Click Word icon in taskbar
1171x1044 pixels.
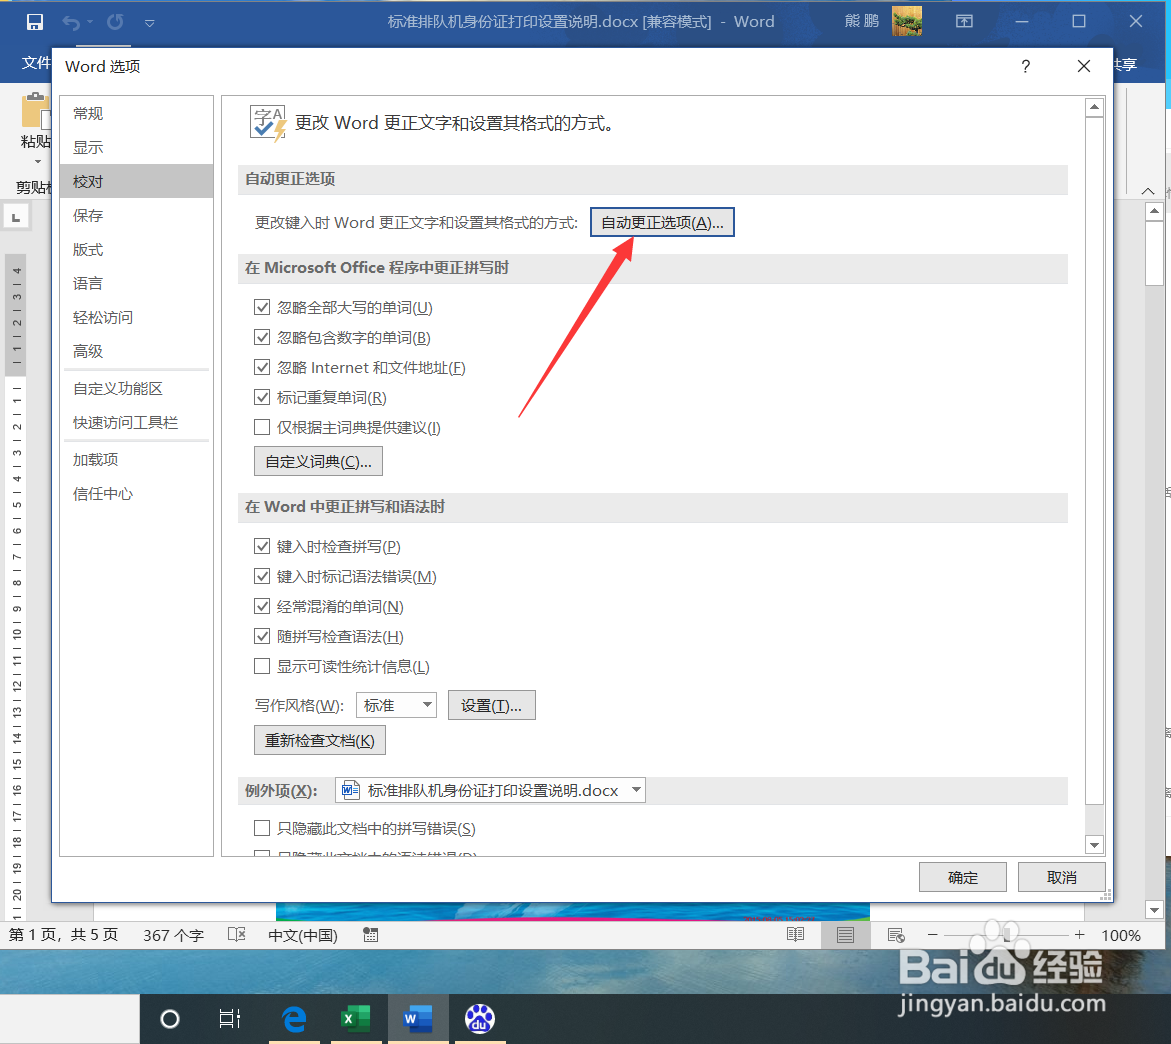click(417, 1019)
